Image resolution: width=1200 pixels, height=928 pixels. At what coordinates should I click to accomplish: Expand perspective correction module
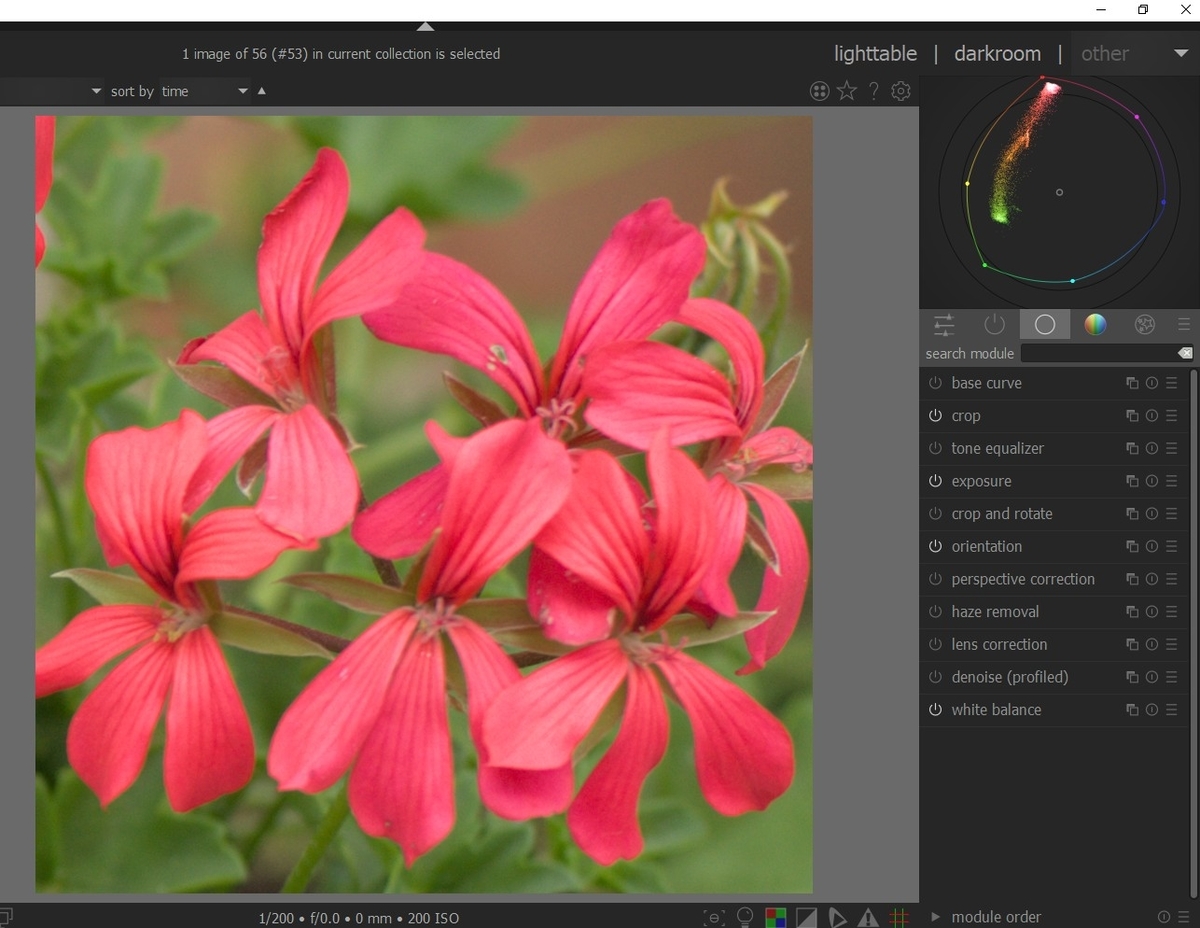click(x=1023, y=579)
